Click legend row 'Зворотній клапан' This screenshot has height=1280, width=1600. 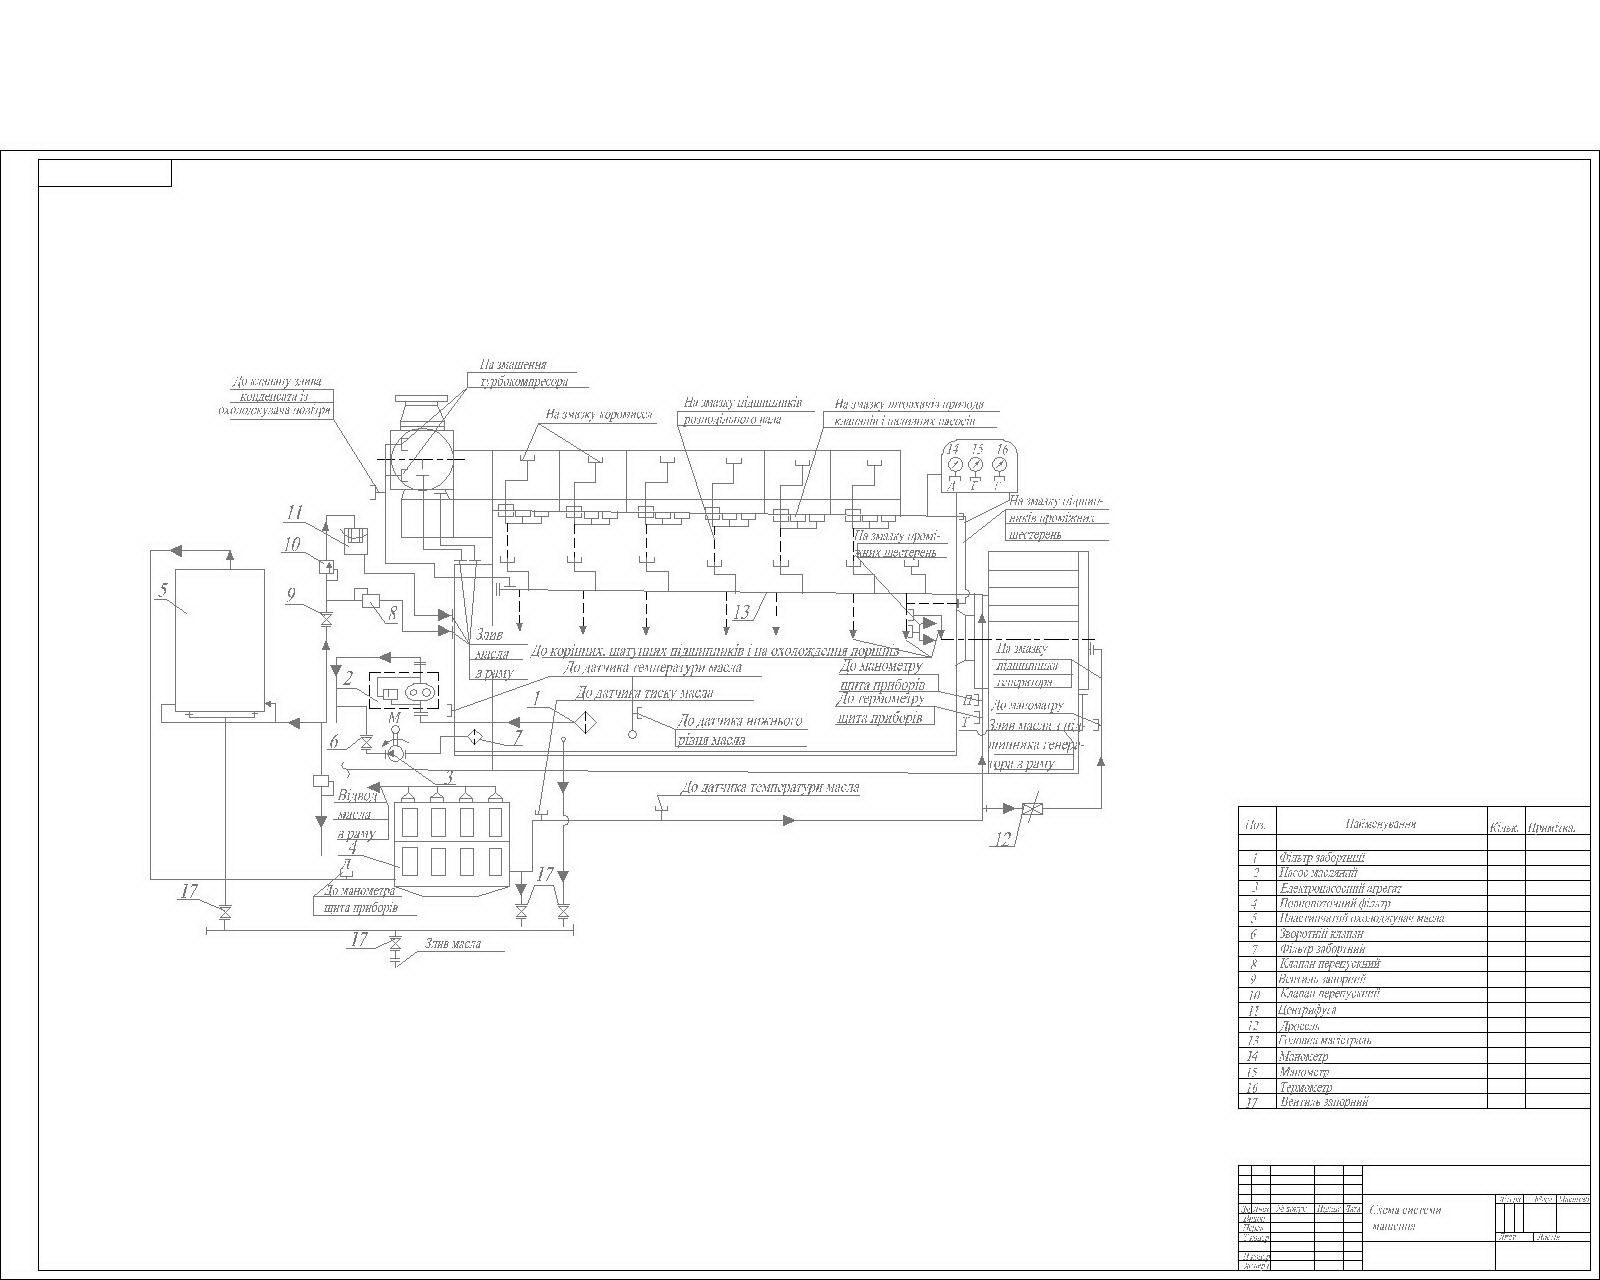coord(1414,933)
